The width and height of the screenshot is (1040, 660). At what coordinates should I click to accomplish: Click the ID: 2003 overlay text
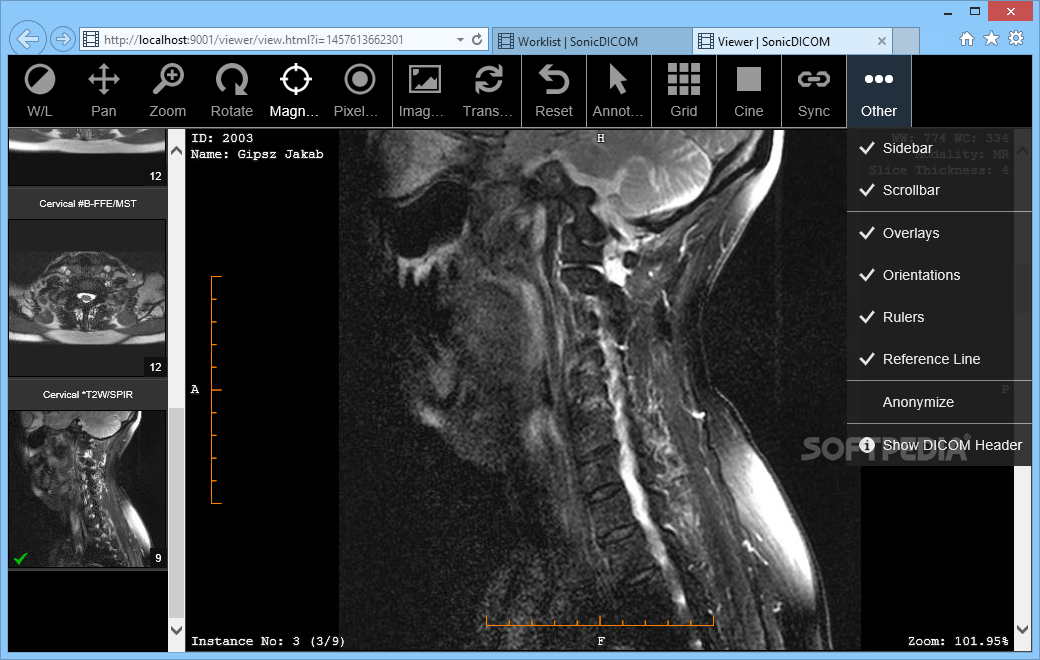click(x=222, y=138)
